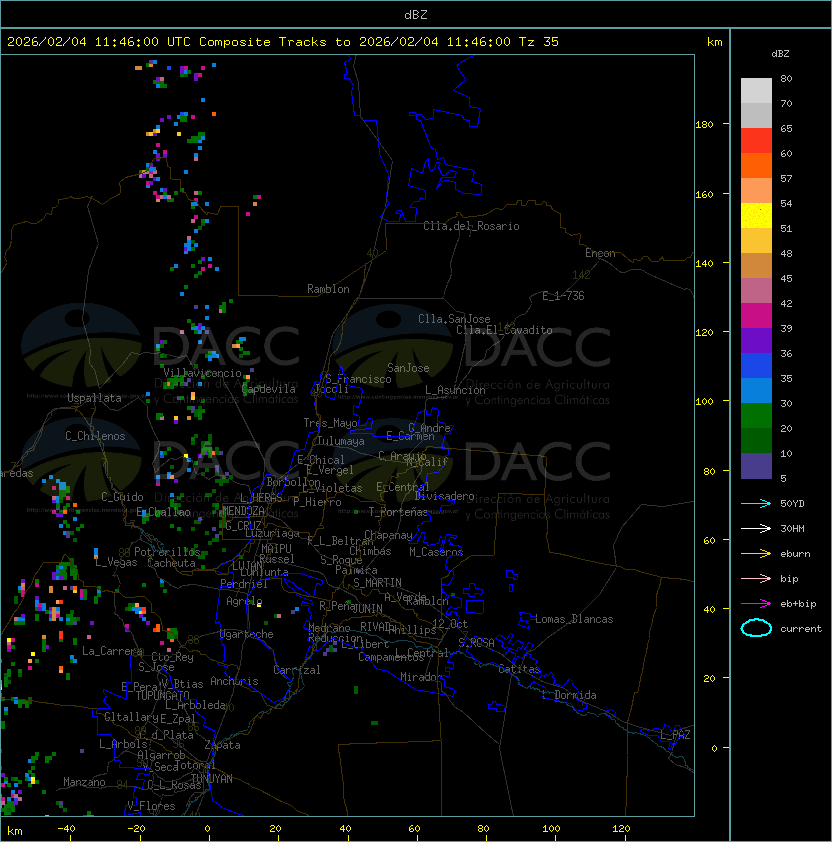Select the orange eburn arrow symbol
The width and height of the screenshot is (832, 842).
tap(756, 553)
